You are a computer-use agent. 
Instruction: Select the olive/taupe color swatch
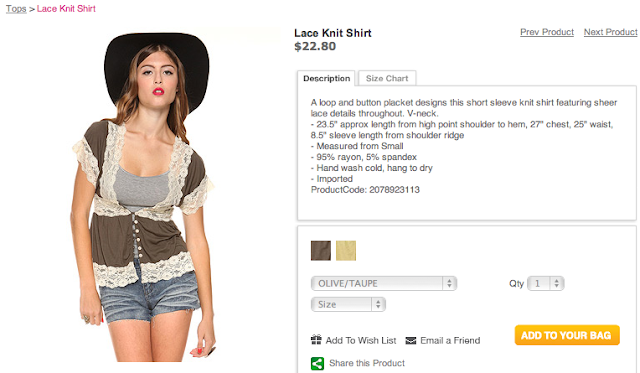click(321, 251)
